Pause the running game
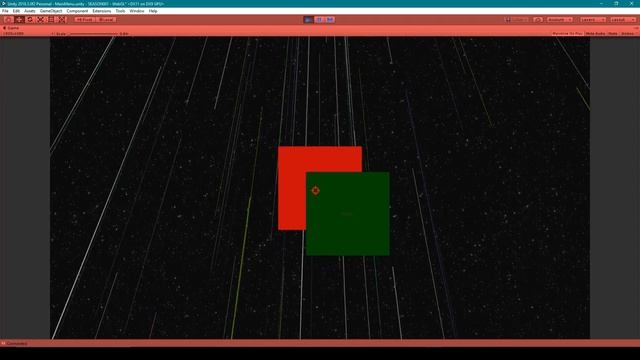Image resolution: width=640 pixels, height=360 pixels. tap(319, 20)
